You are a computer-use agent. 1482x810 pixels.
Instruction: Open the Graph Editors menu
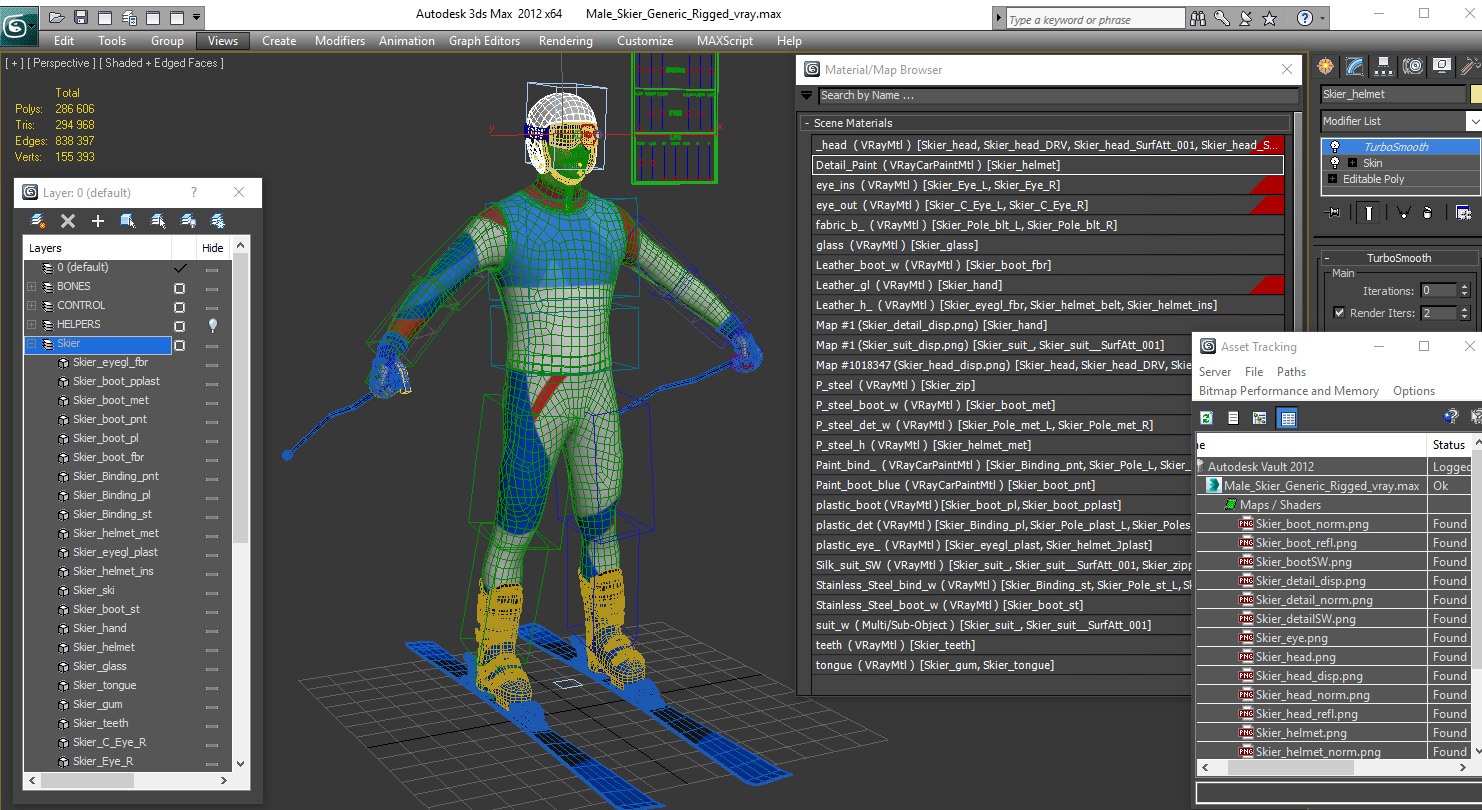click(484, 41)
